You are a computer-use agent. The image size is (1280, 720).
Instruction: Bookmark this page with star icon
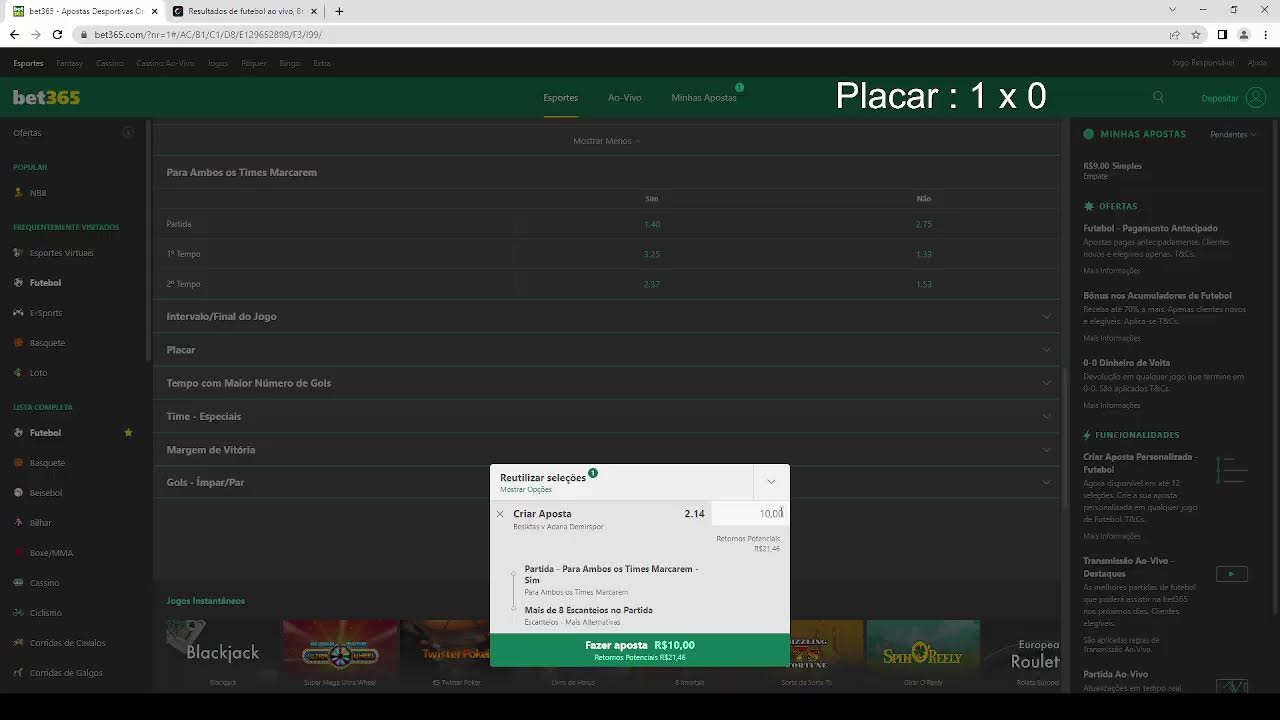click(1195, 34)
